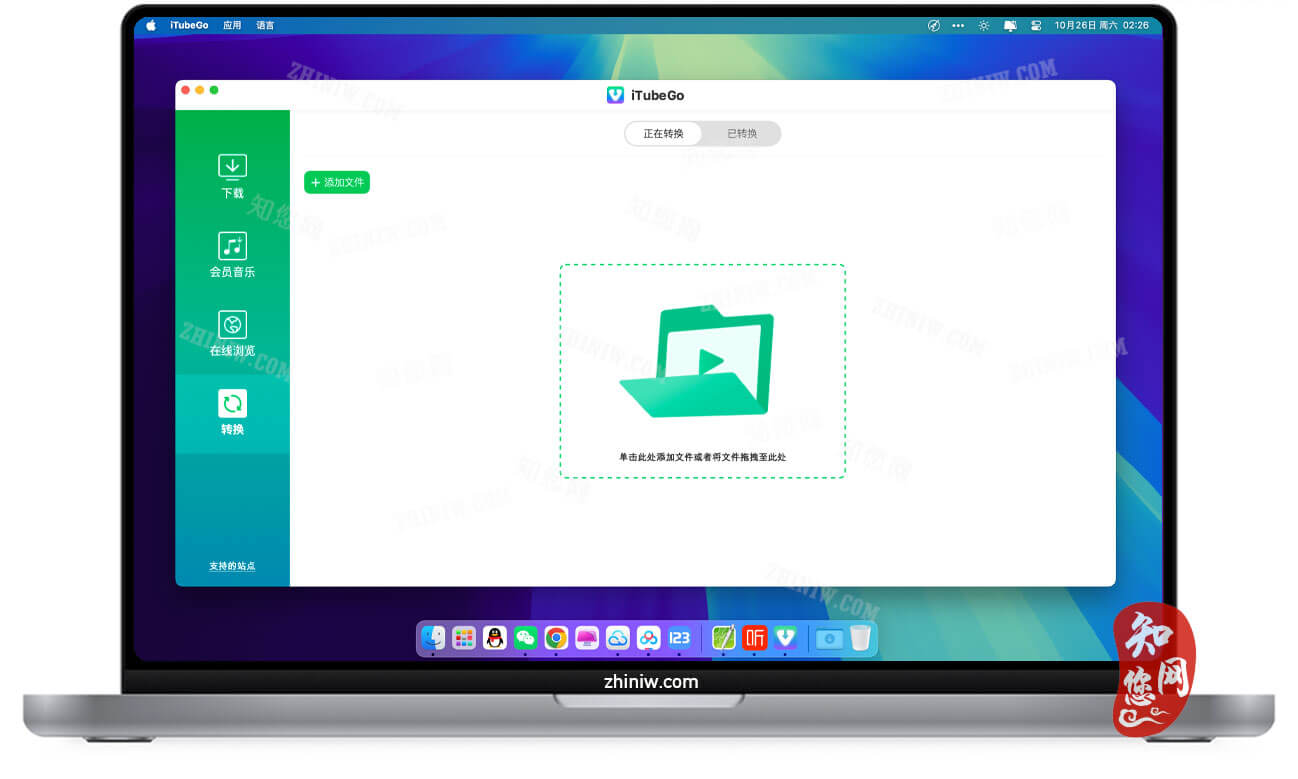Open the blue cloud app in dock

click(x=618, y=638)
